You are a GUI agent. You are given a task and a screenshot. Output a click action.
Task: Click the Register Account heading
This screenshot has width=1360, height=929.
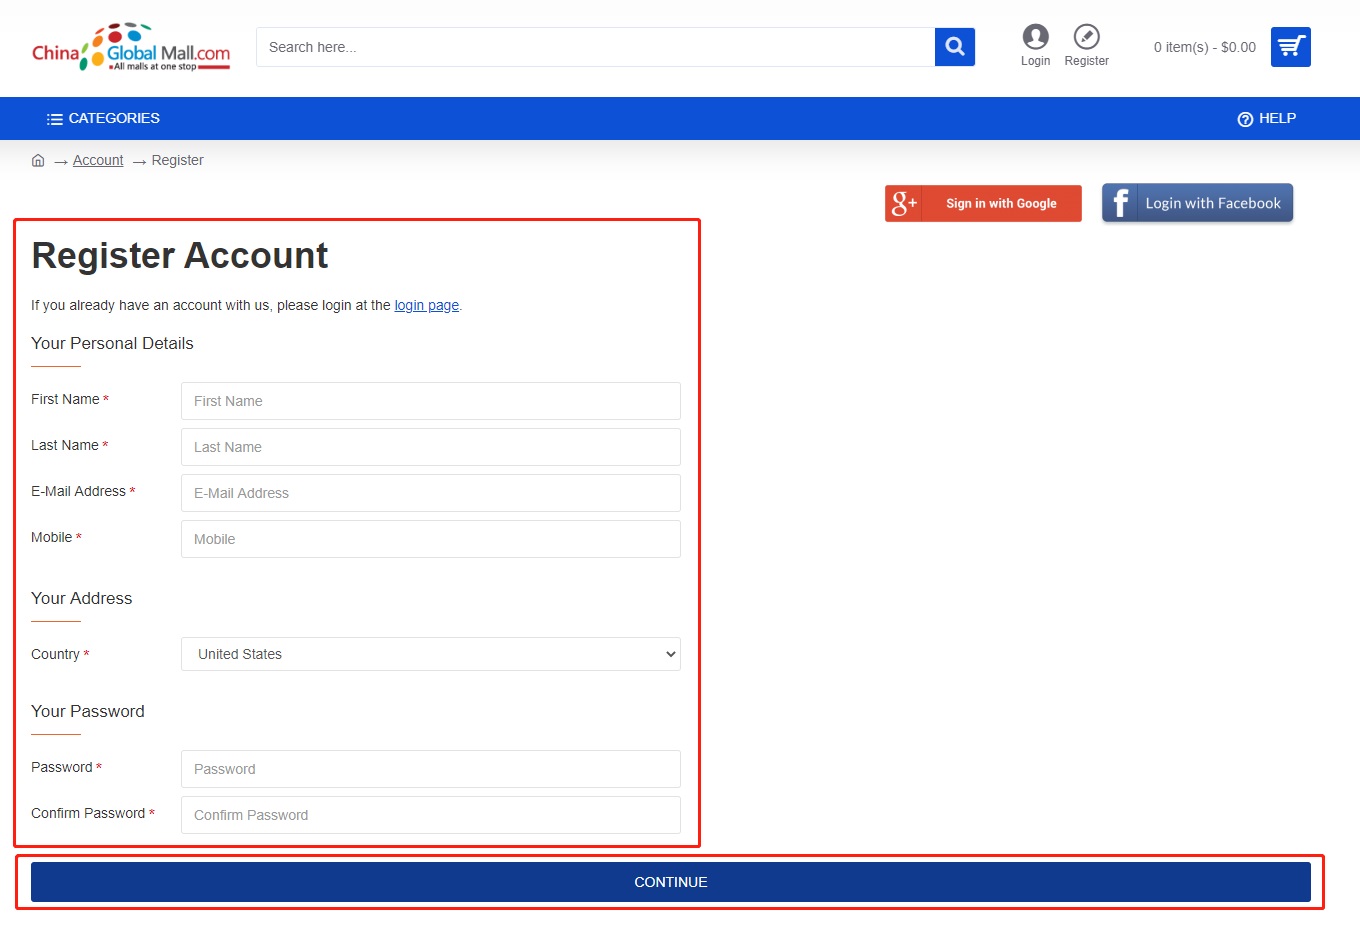coord(180,256)
